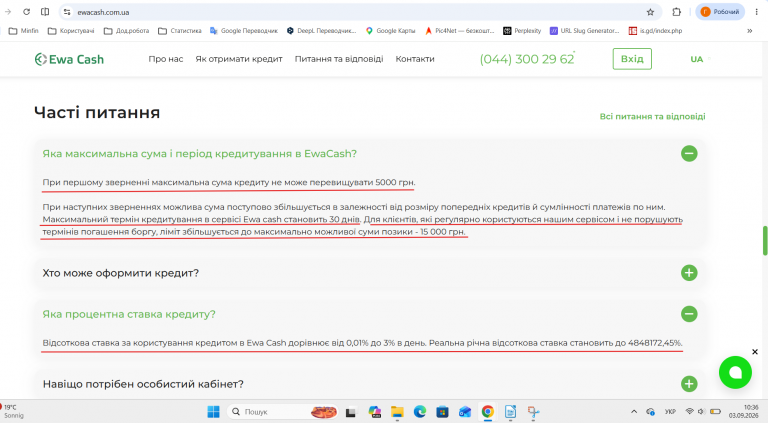Click the title Яка процентна ставка кредиту?
Viewport: 768px width, 423px height.
(129, 314)
